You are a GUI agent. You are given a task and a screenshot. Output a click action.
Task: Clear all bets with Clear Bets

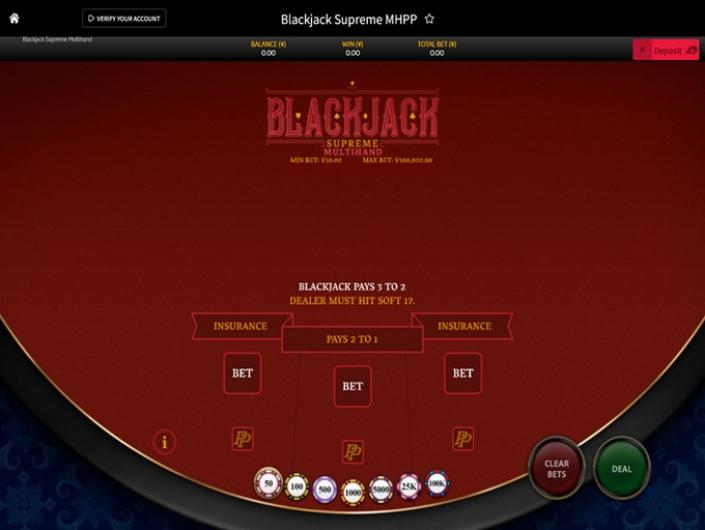(557, 469)
